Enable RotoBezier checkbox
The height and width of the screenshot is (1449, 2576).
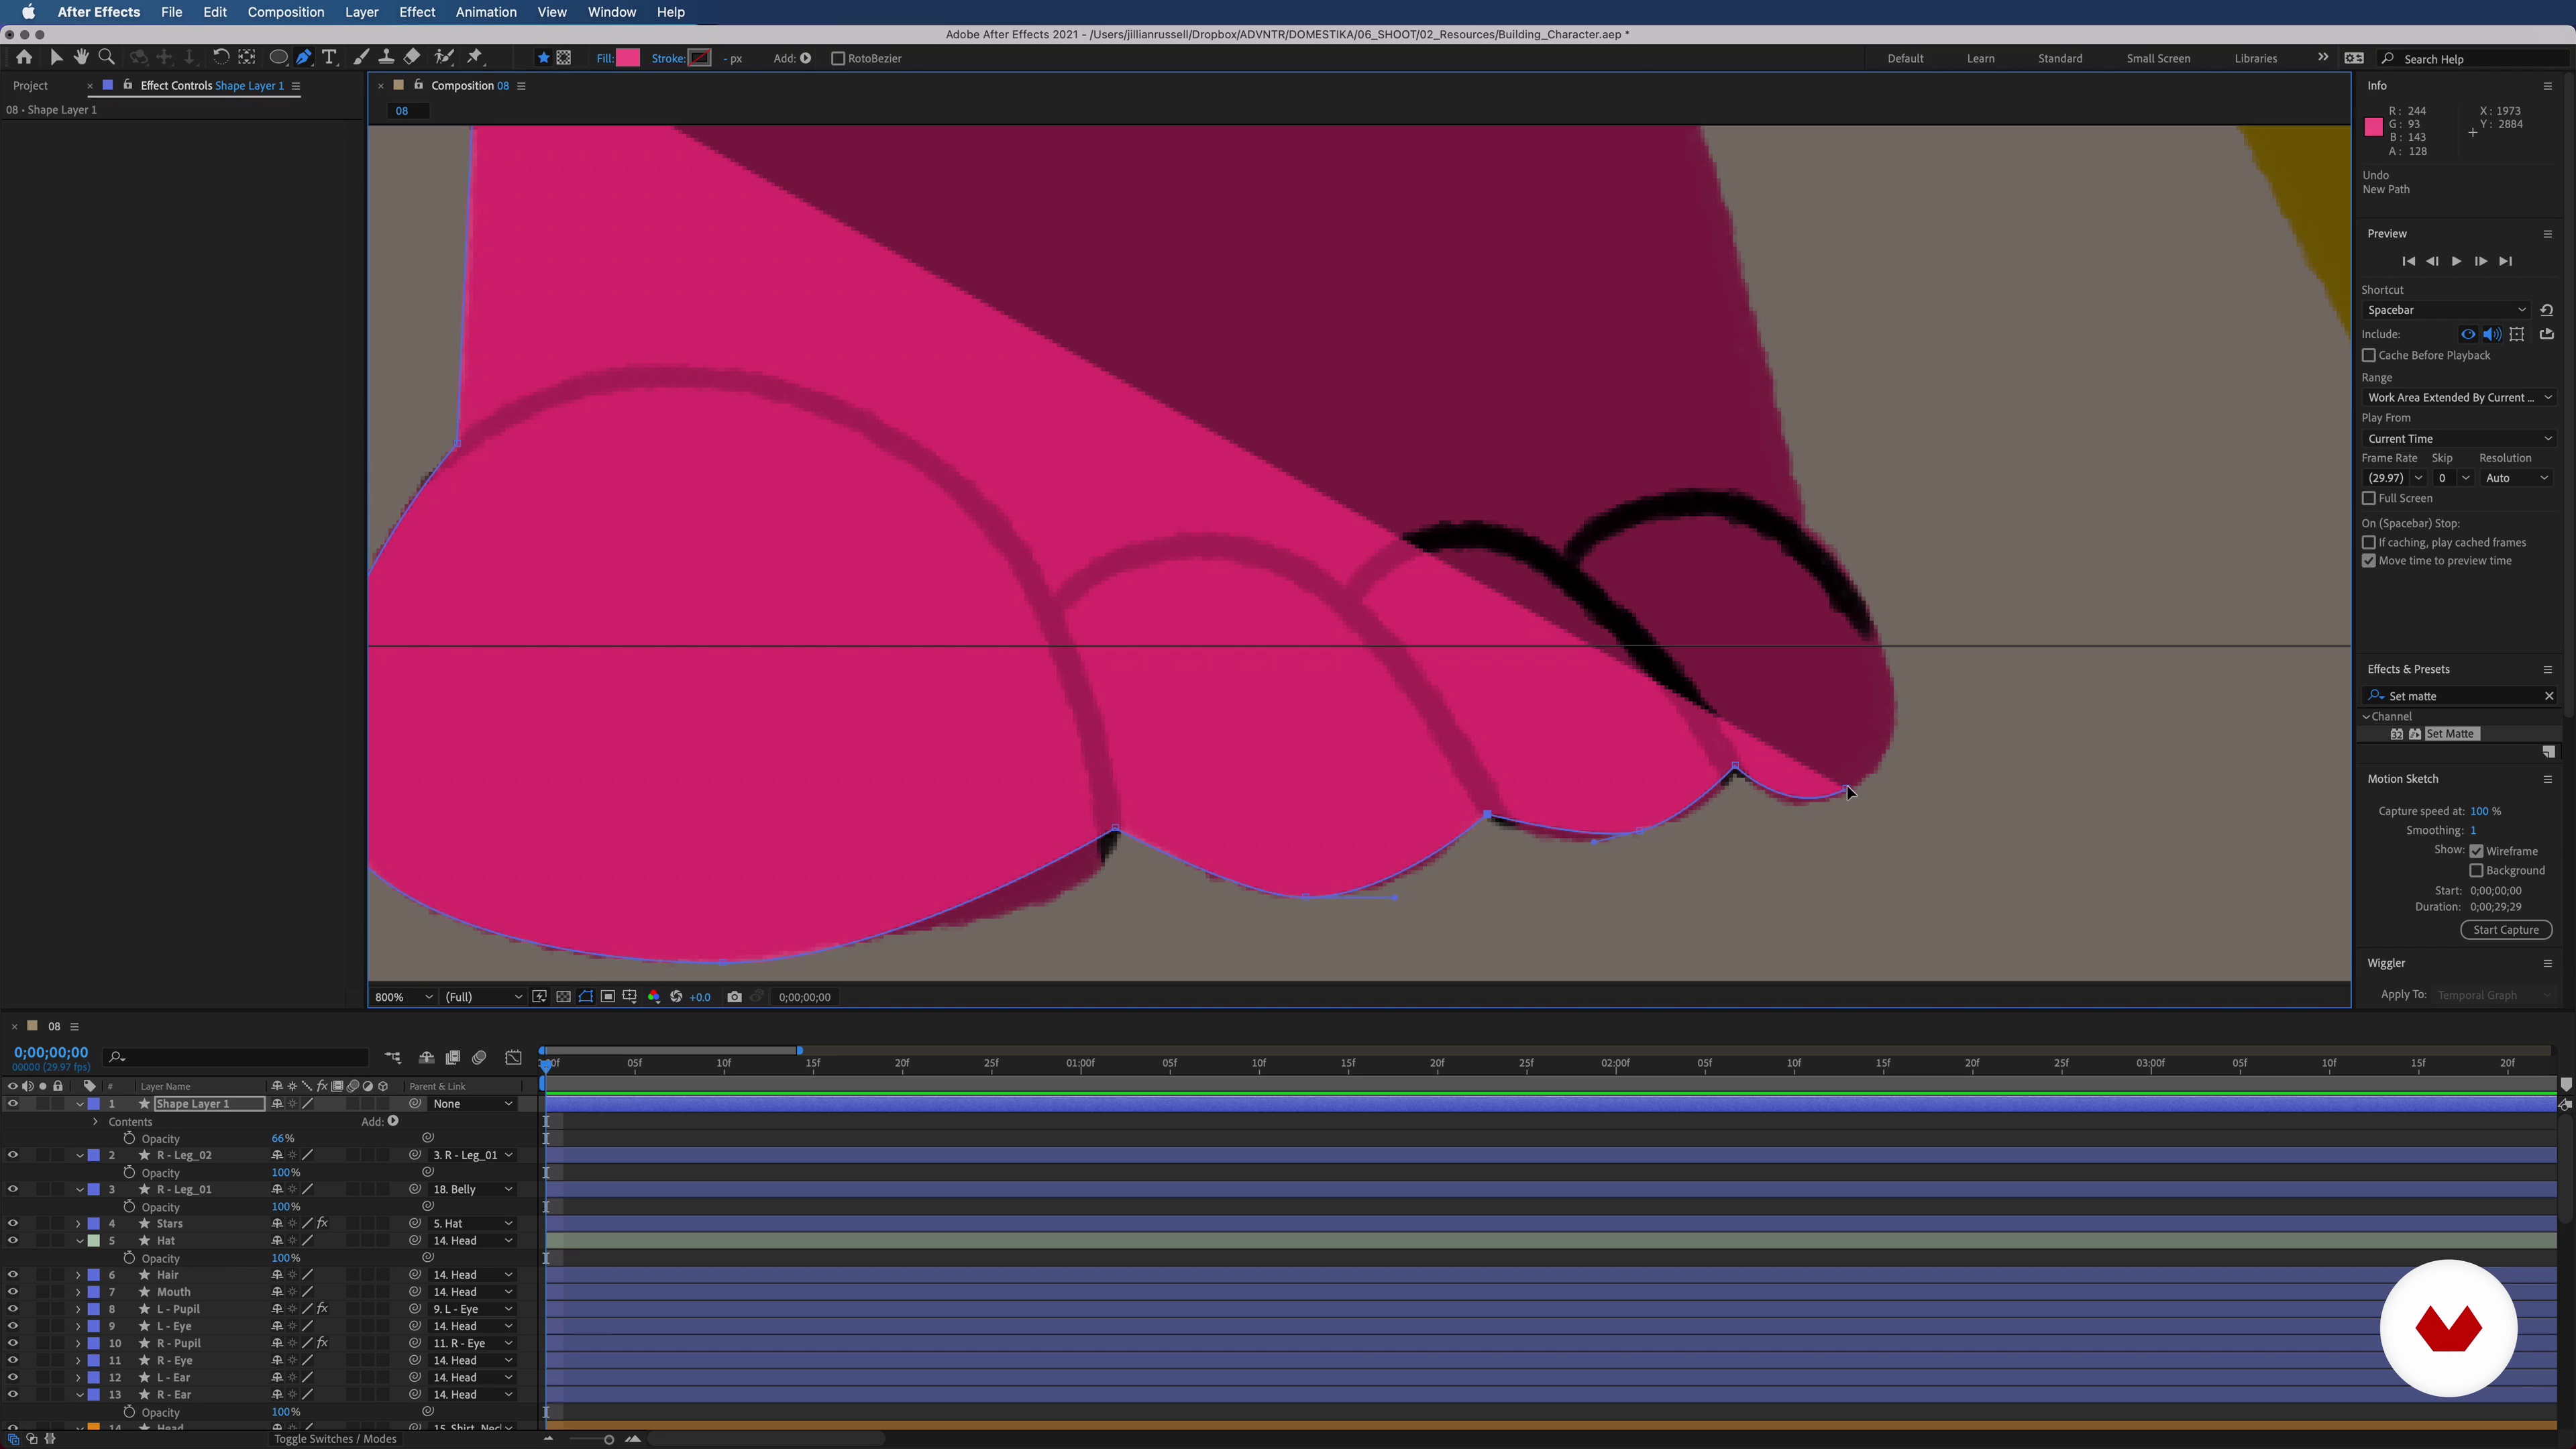click(x=838, y=58)
